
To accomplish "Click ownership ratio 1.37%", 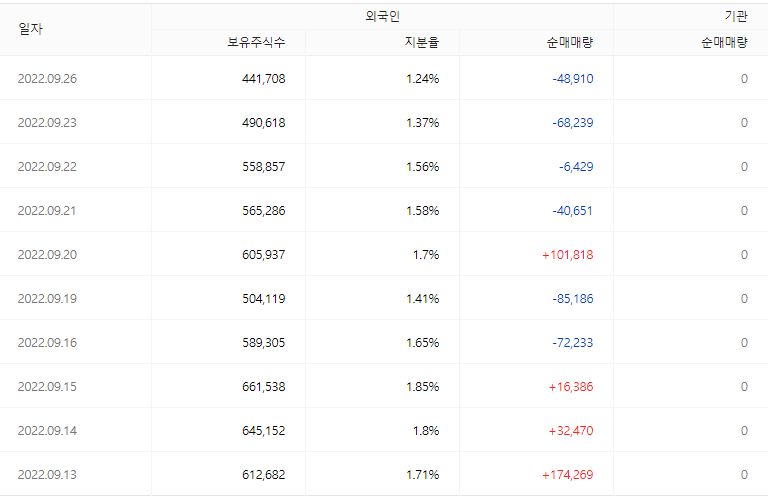I will (423, 122).
